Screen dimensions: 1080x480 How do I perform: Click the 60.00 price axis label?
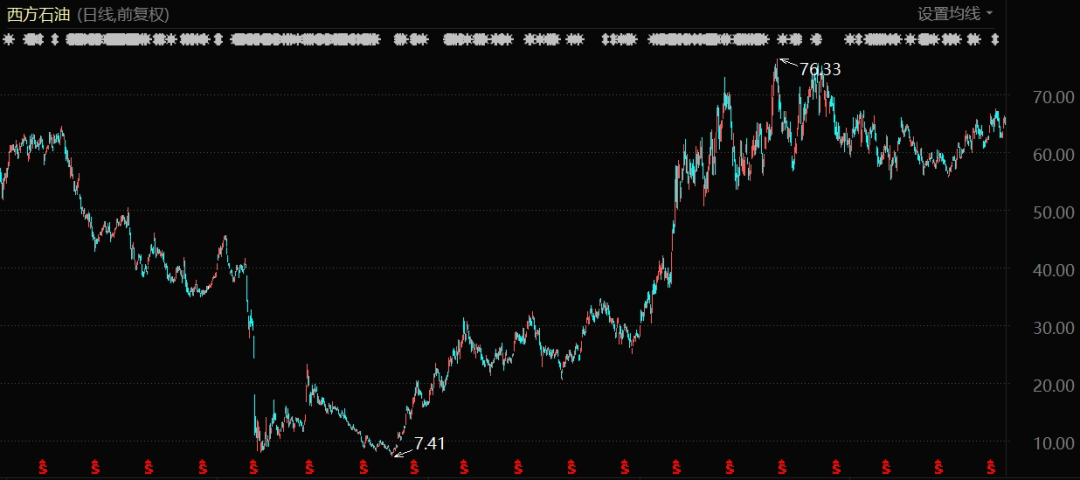[1056, 155]
